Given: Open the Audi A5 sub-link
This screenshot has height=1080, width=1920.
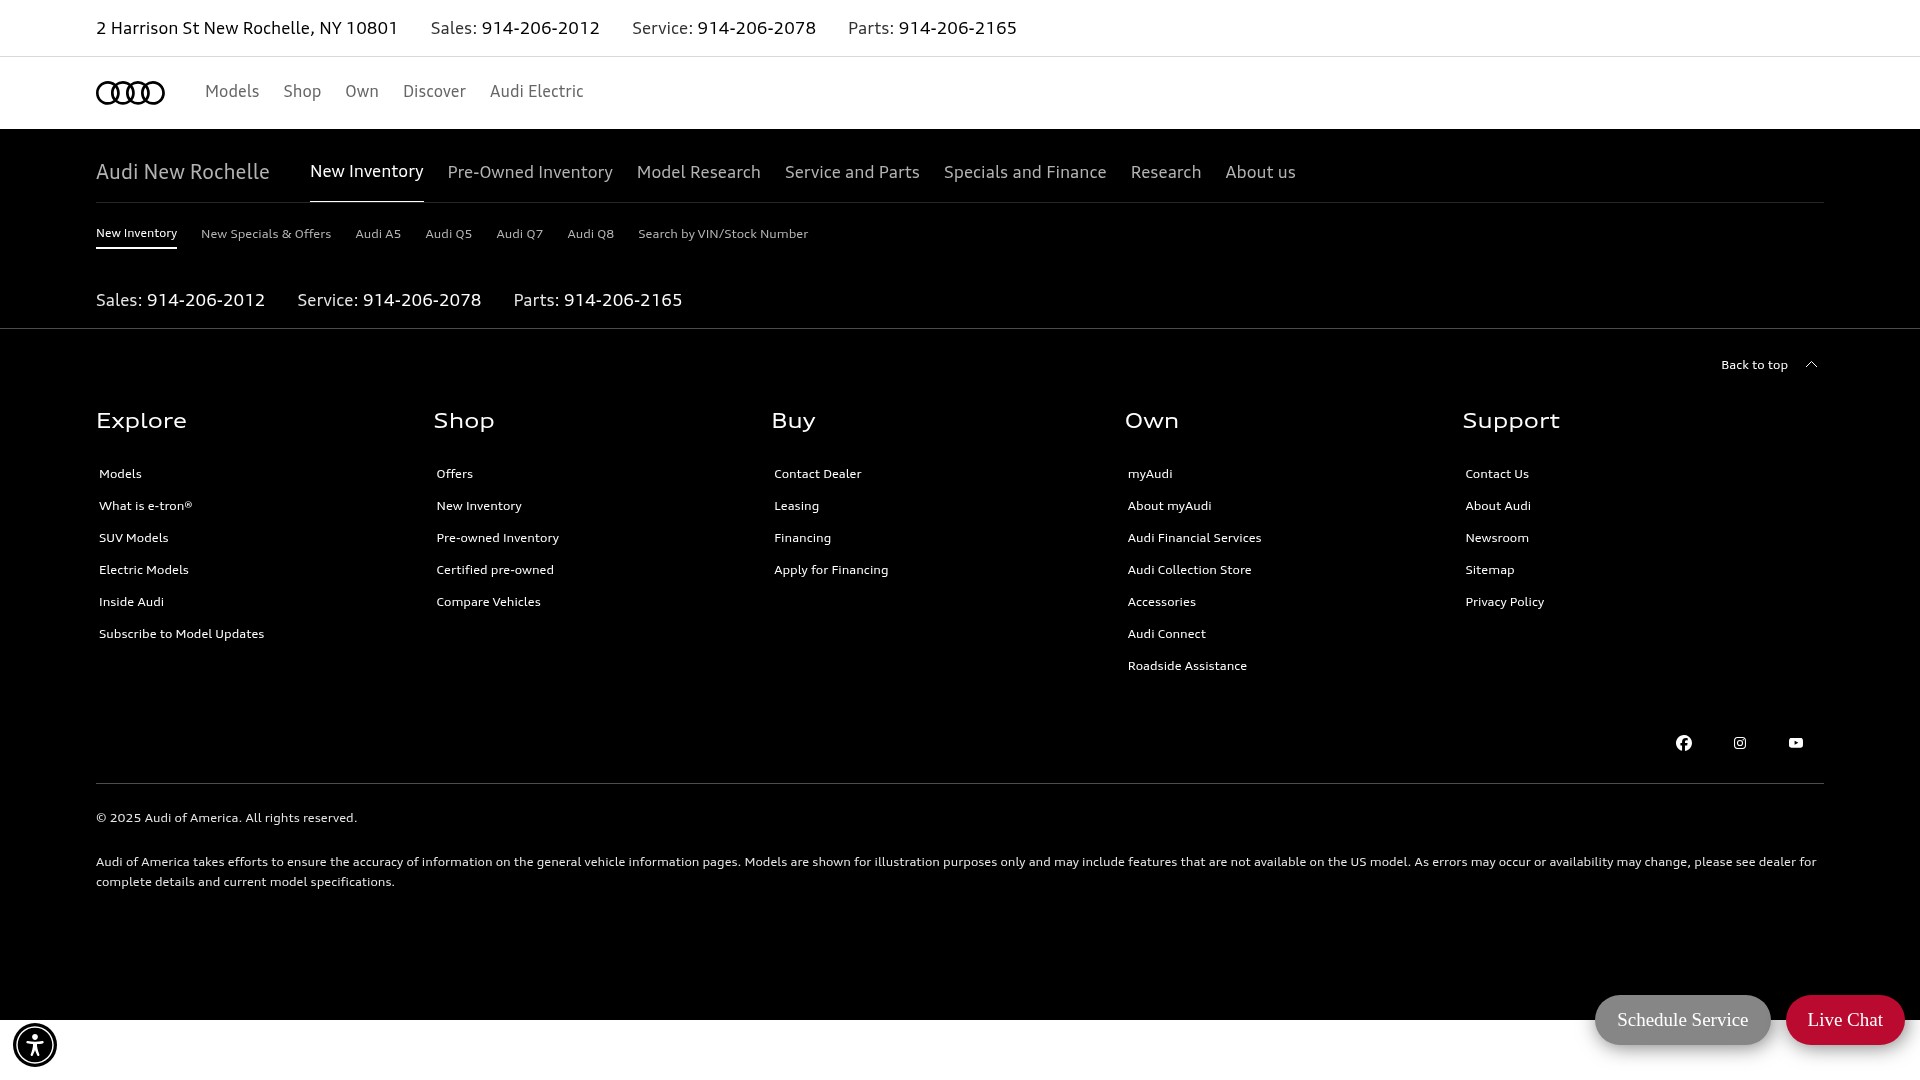Looking at the screenshot, I should coord(378,234).
